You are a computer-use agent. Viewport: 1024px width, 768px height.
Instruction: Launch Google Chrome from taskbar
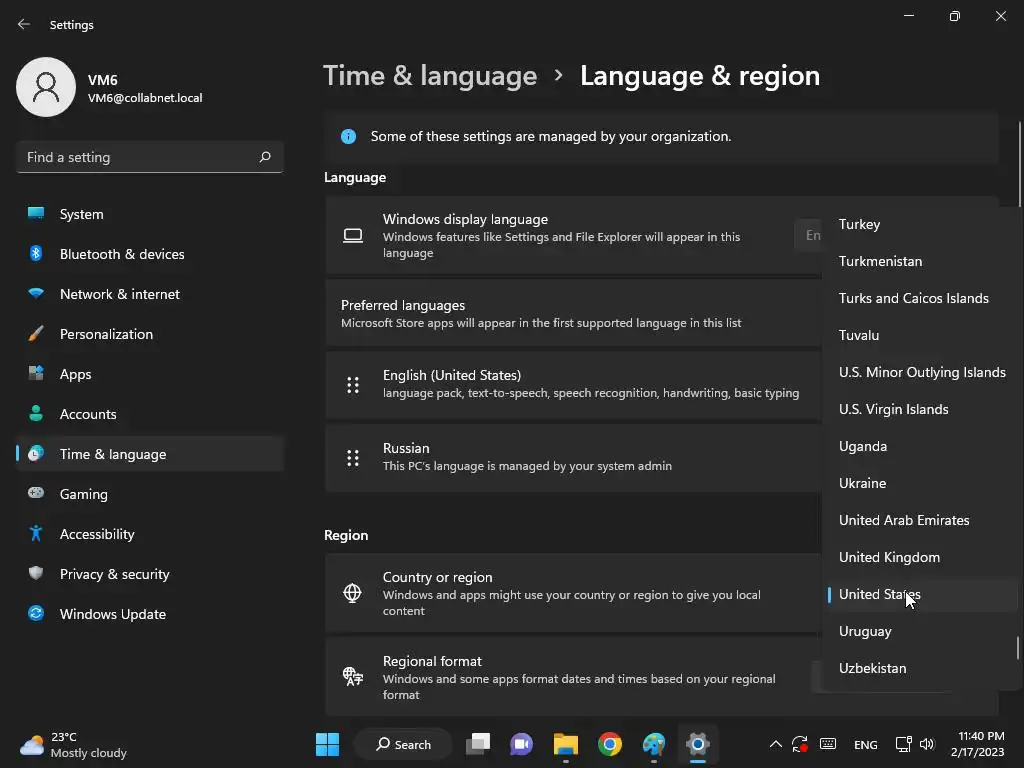610,744
